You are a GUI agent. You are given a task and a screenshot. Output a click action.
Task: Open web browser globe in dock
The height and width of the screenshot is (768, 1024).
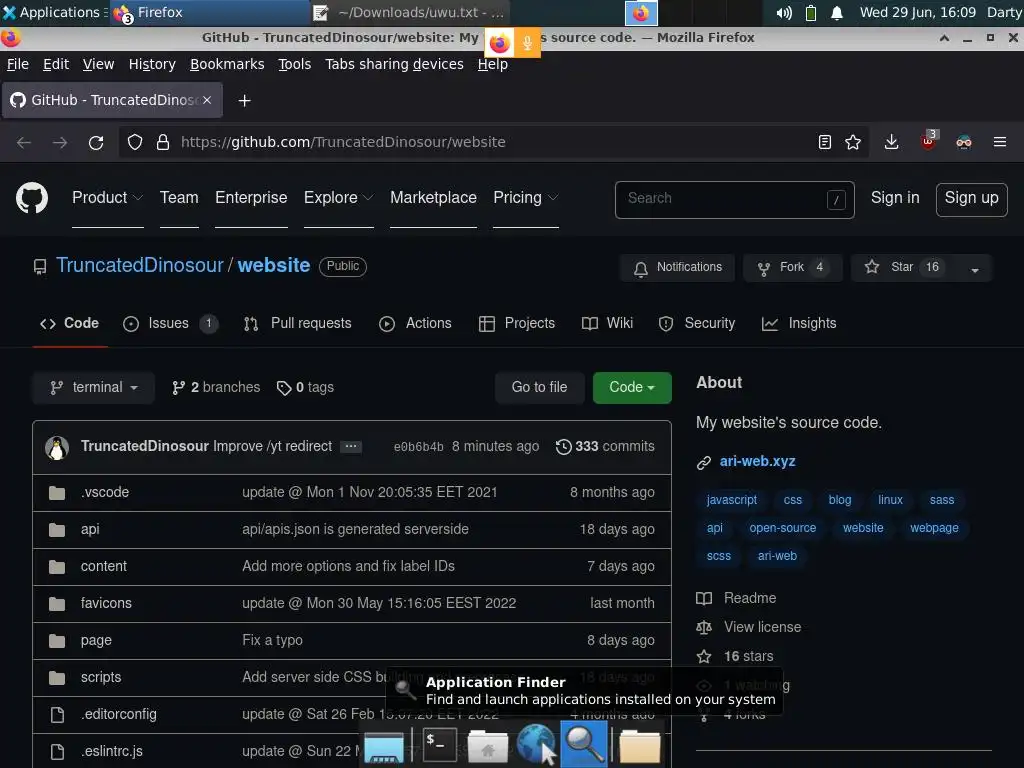[x=536, y=744]
